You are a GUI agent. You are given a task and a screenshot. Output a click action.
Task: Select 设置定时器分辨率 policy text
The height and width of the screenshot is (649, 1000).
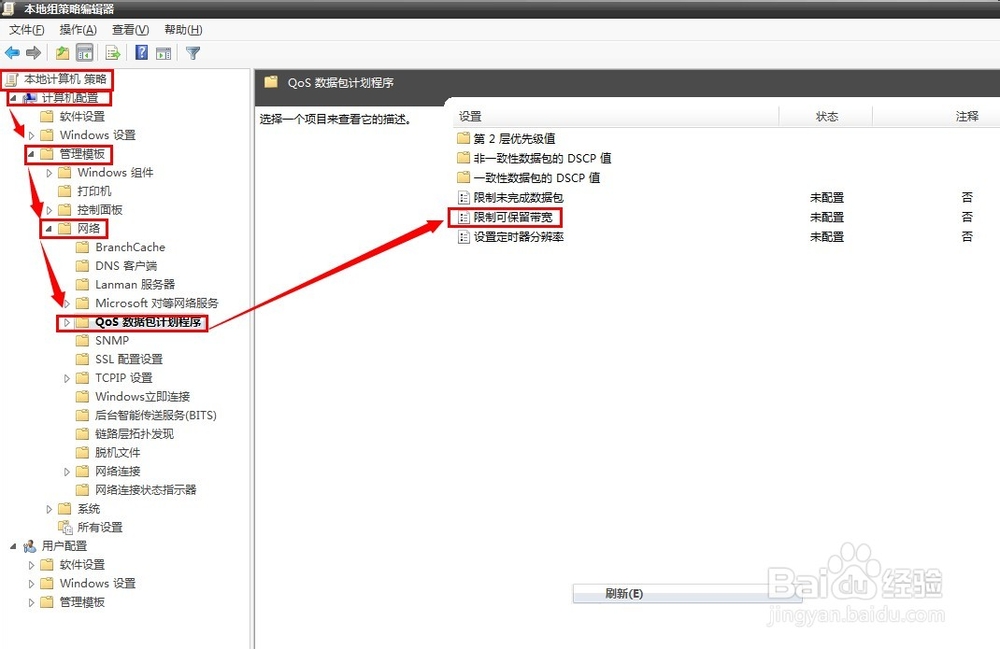click(x=518, y=237)
